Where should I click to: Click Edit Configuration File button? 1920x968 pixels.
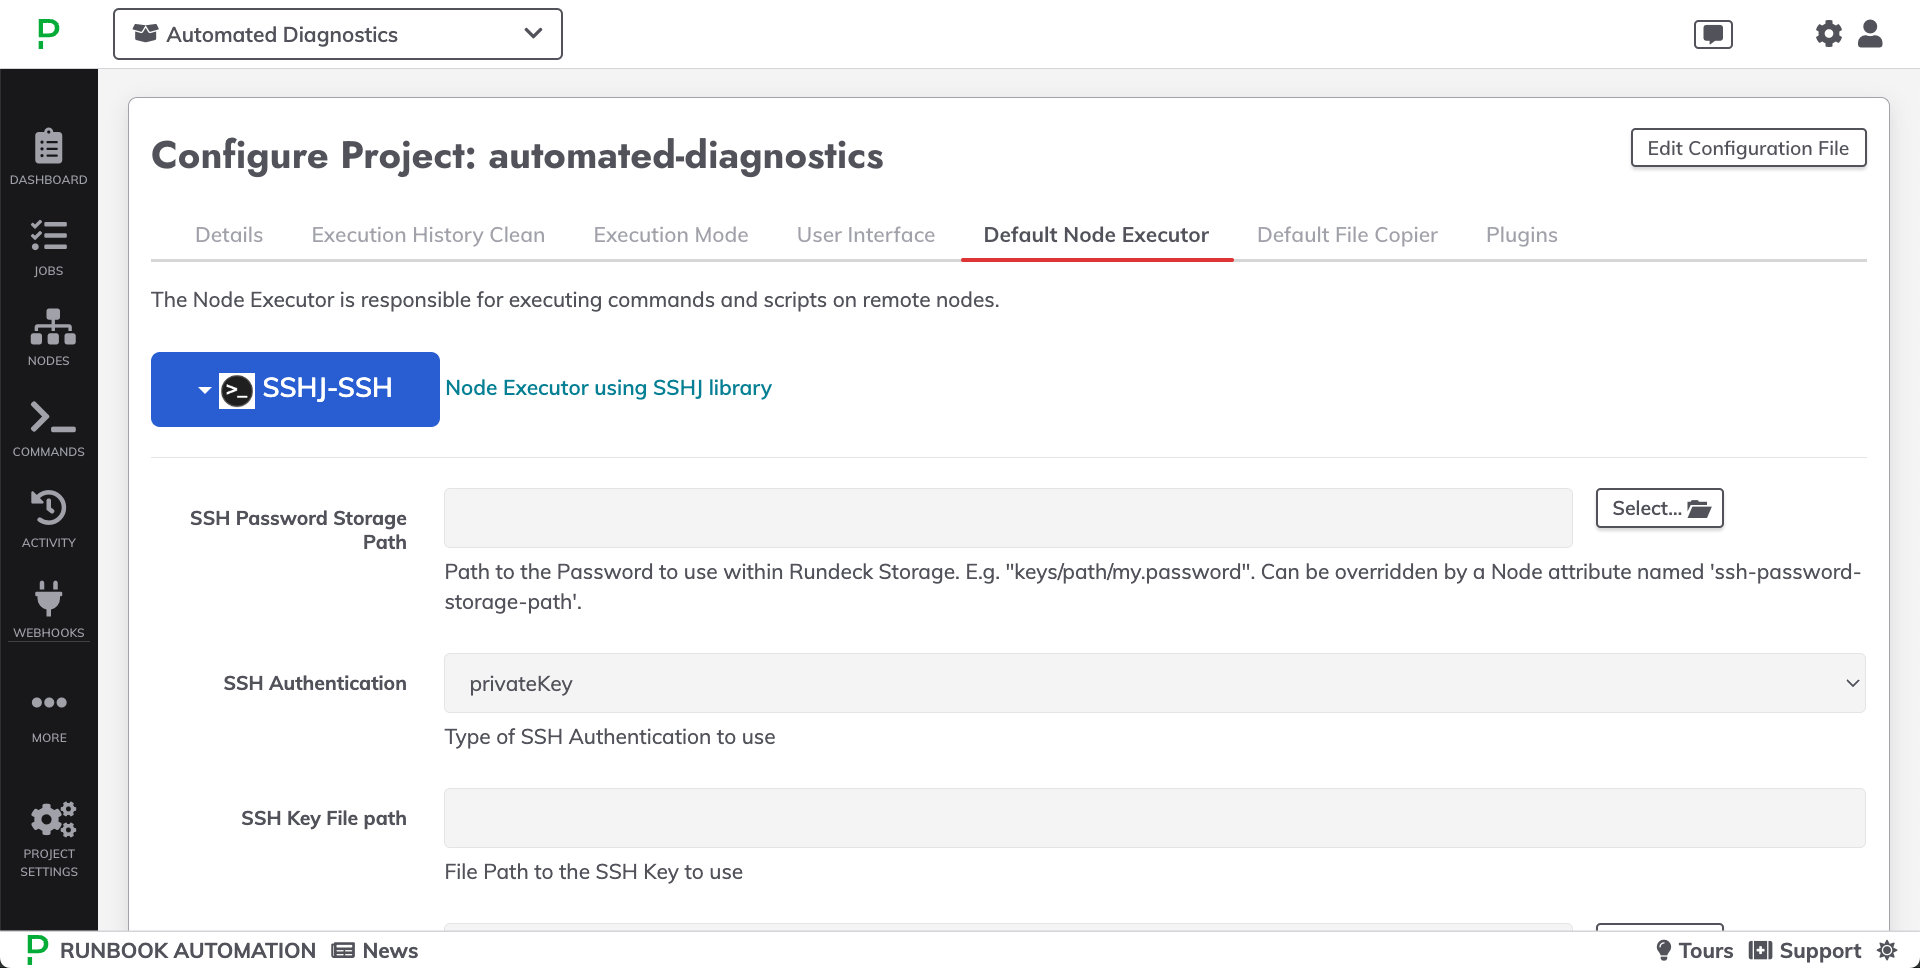pyautogui.click(x=1748, y=148)
